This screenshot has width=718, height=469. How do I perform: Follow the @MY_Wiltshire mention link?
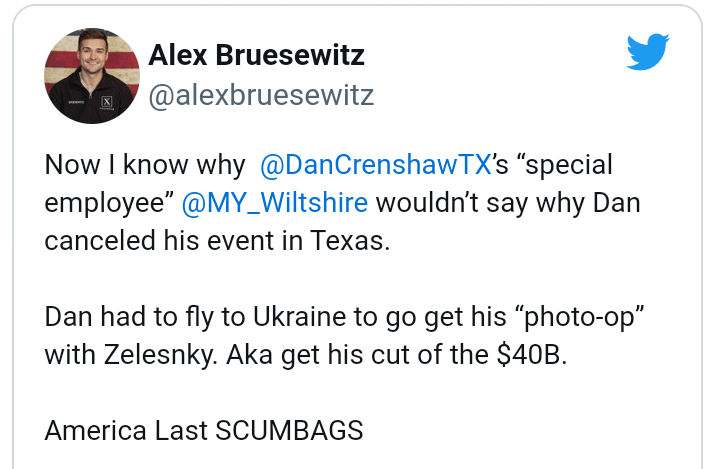275,203
